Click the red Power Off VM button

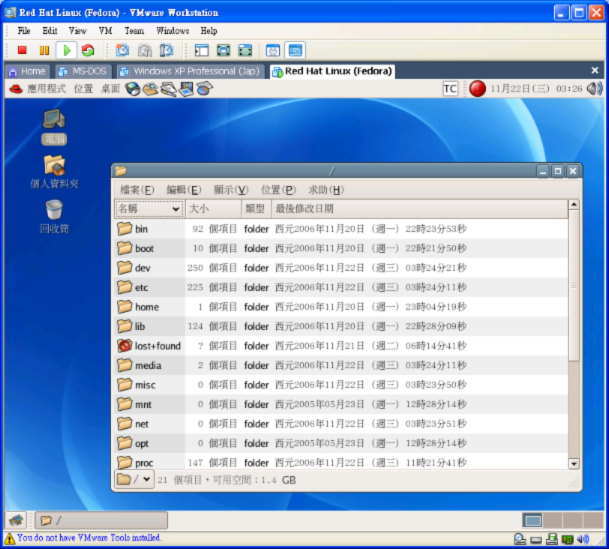pos(22,50)
